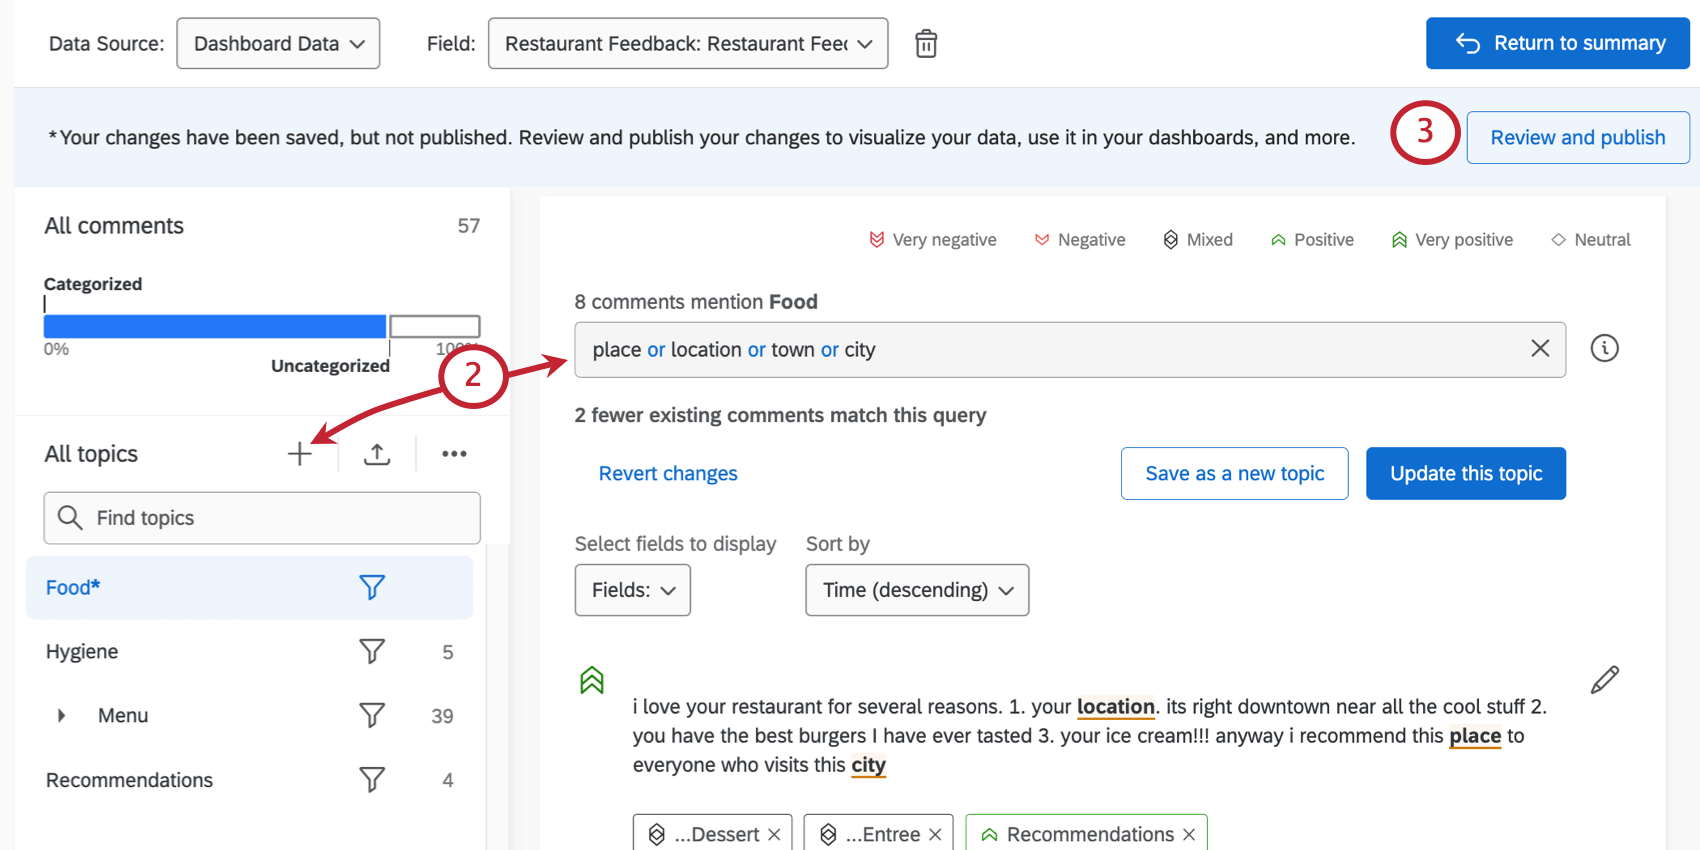Image resolution: width=1700 pixels, height=850 pixels.
Task: Add a new topic with plus icon
Action: [299, 454]
